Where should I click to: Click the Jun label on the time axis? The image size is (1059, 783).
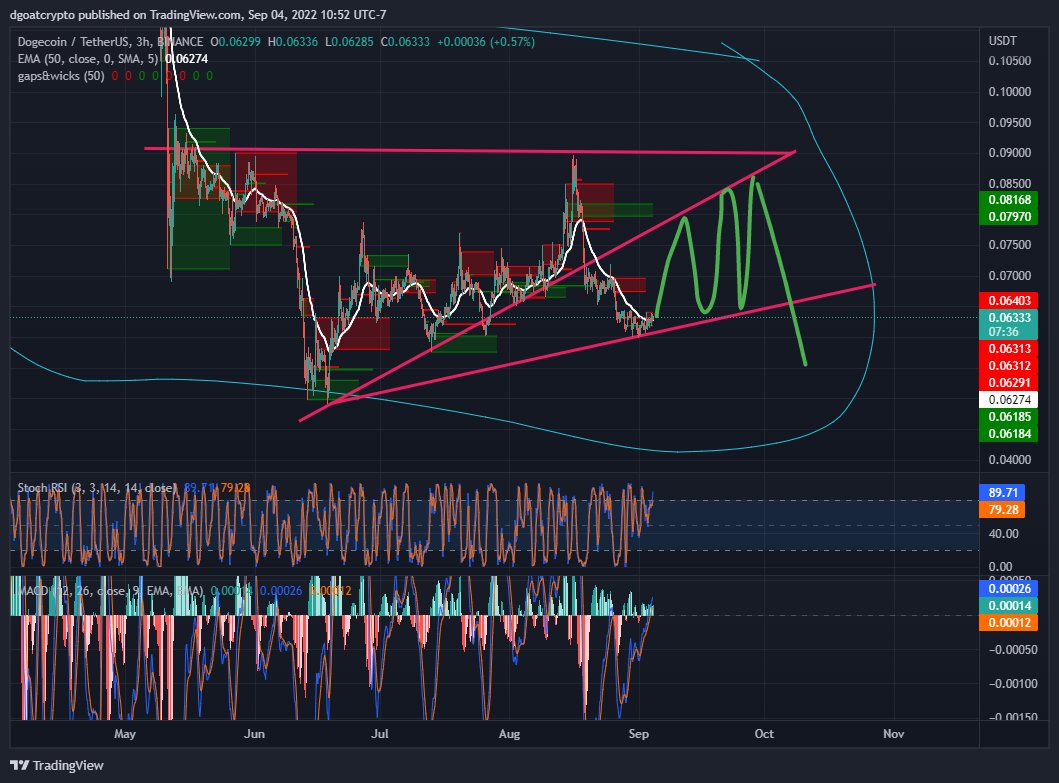[255, 734]
